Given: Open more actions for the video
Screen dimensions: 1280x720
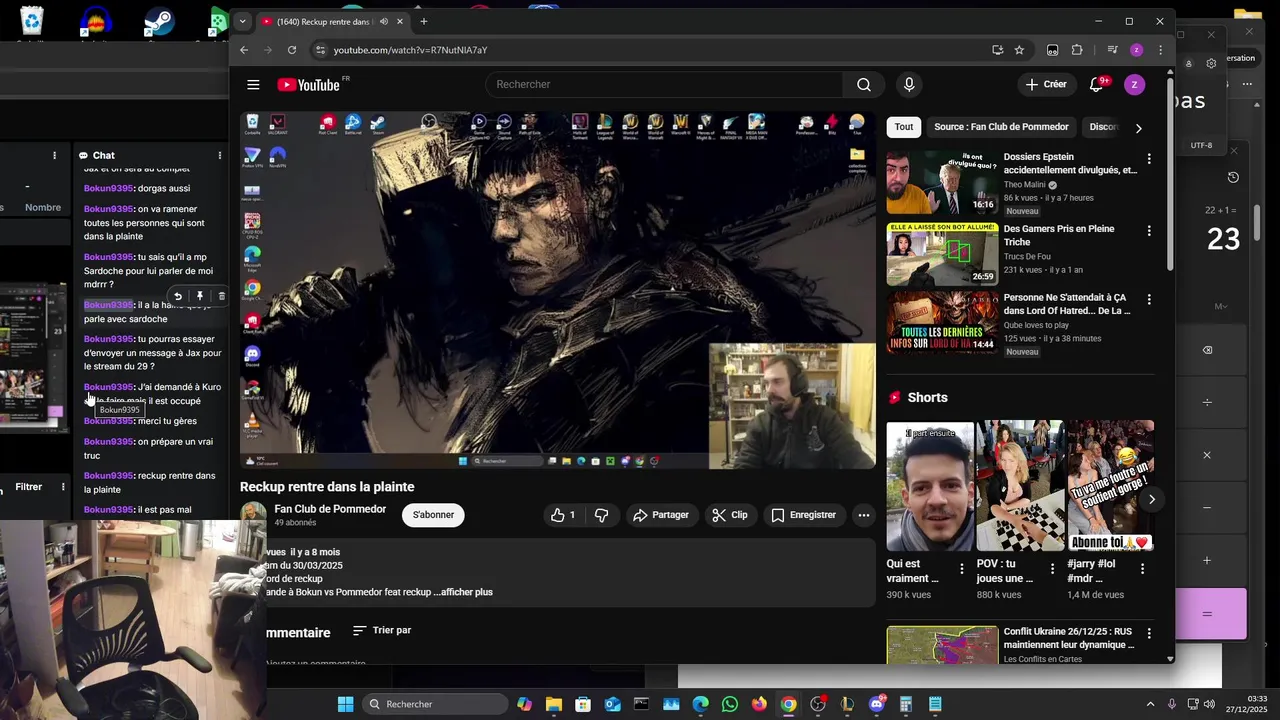Looking at the screenshot, I should (x=863, y=515).
